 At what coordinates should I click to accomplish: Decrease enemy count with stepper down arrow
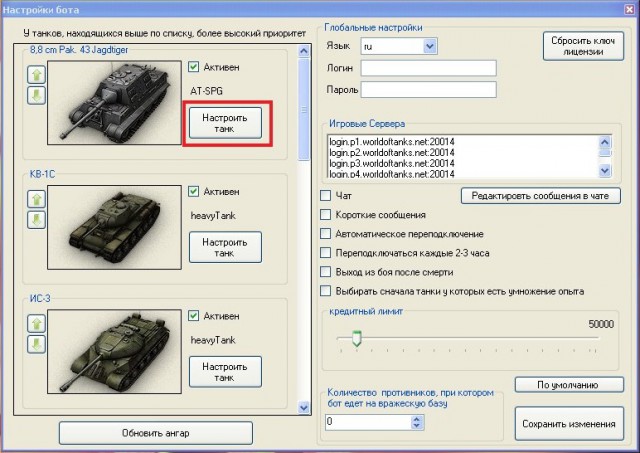[x=417, y=426]
